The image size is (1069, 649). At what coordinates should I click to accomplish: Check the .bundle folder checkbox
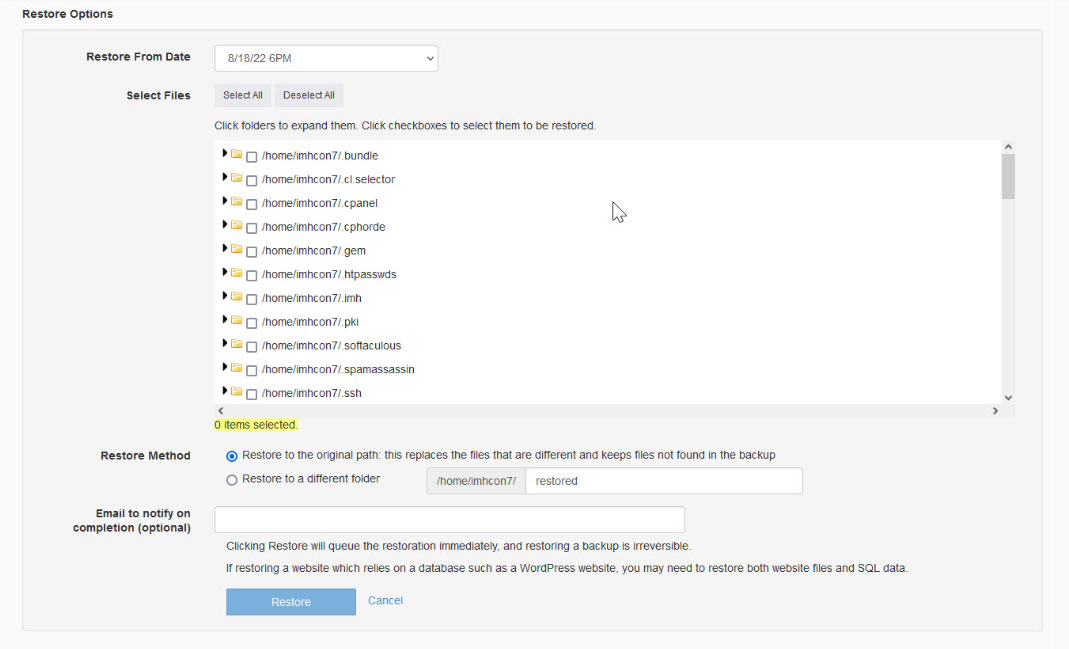(x=252, y=157)
